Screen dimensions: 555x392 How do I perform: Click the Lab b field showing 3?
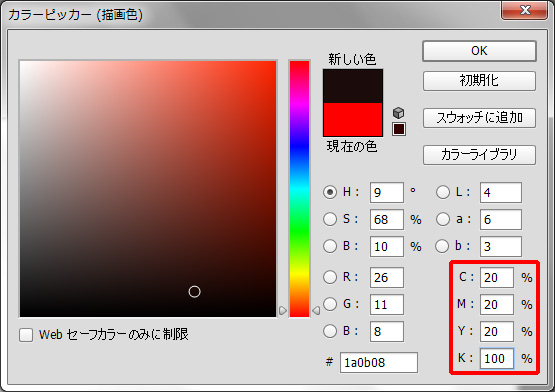point(500,246)
